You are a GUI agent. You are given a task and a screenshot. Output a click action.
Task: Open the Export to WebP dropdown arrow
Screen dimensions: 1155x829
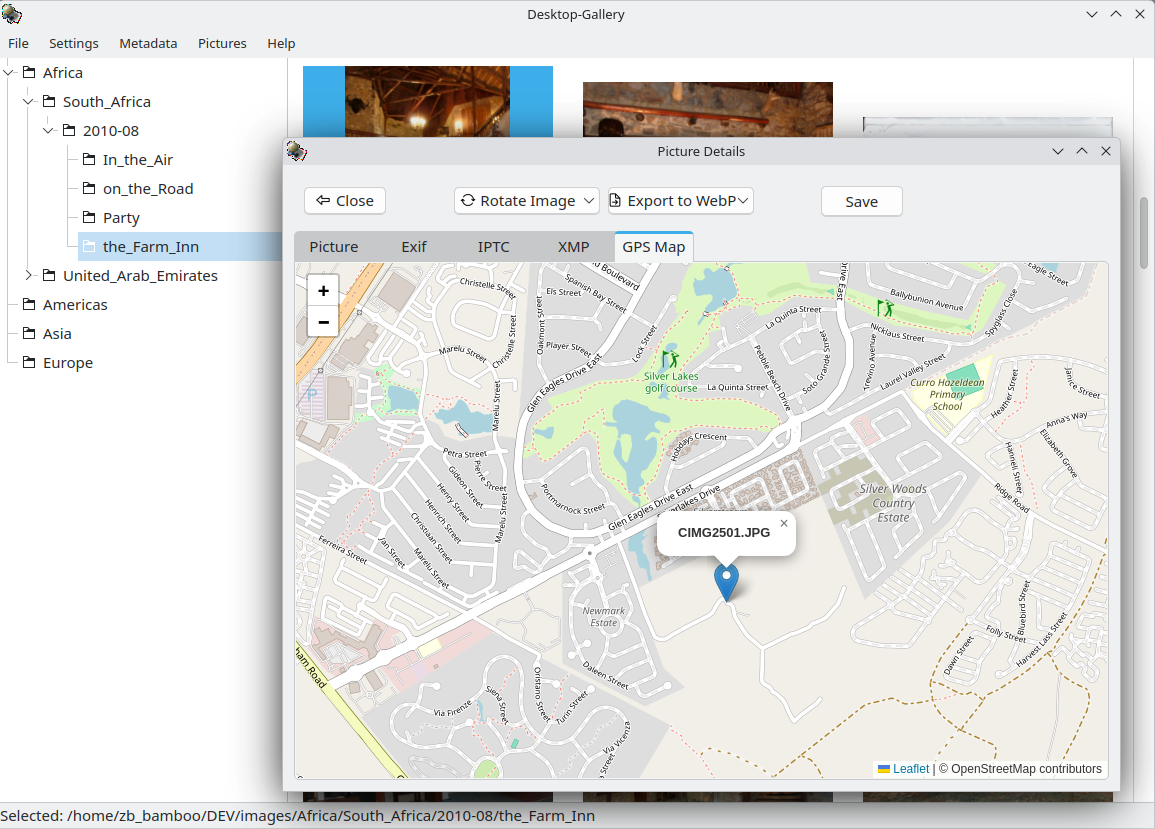tap(743, 200)
